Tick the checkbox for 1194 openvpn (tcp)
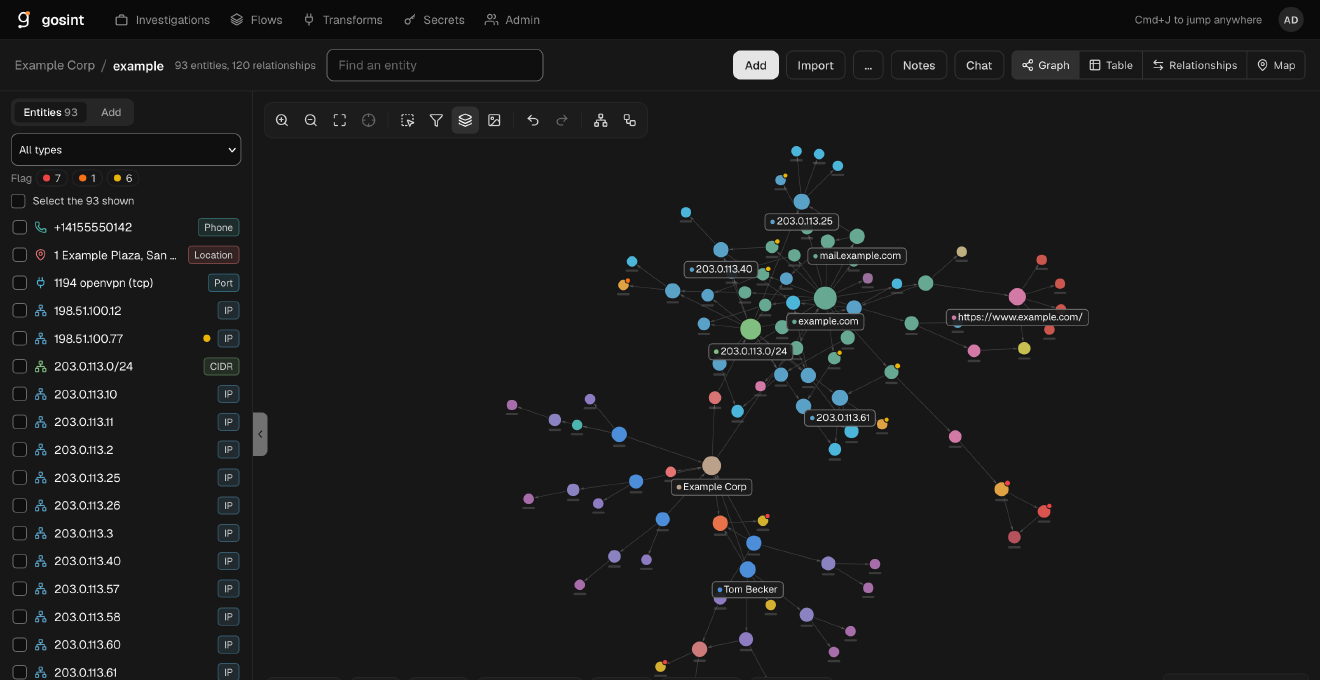 pyautogui.click(x=19, y=283)
